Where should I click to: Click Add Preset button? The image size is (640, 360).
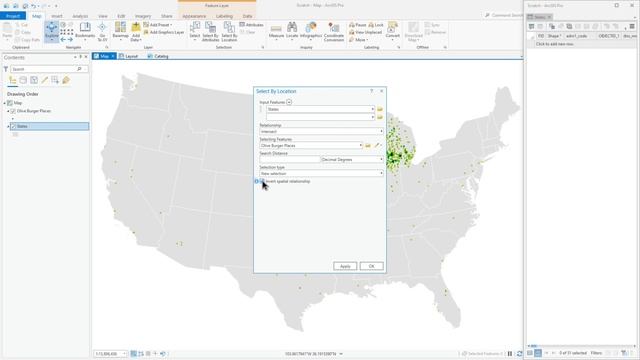point(158,25)
